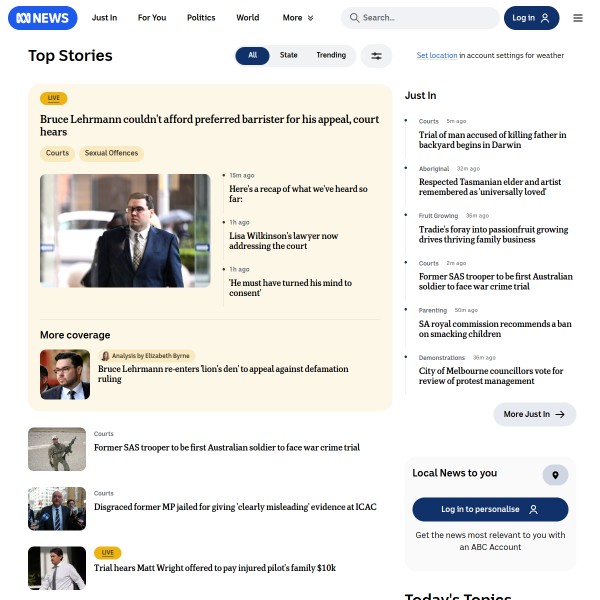
Task: Click the location pin icon in Local News
Action: [555, 475]
